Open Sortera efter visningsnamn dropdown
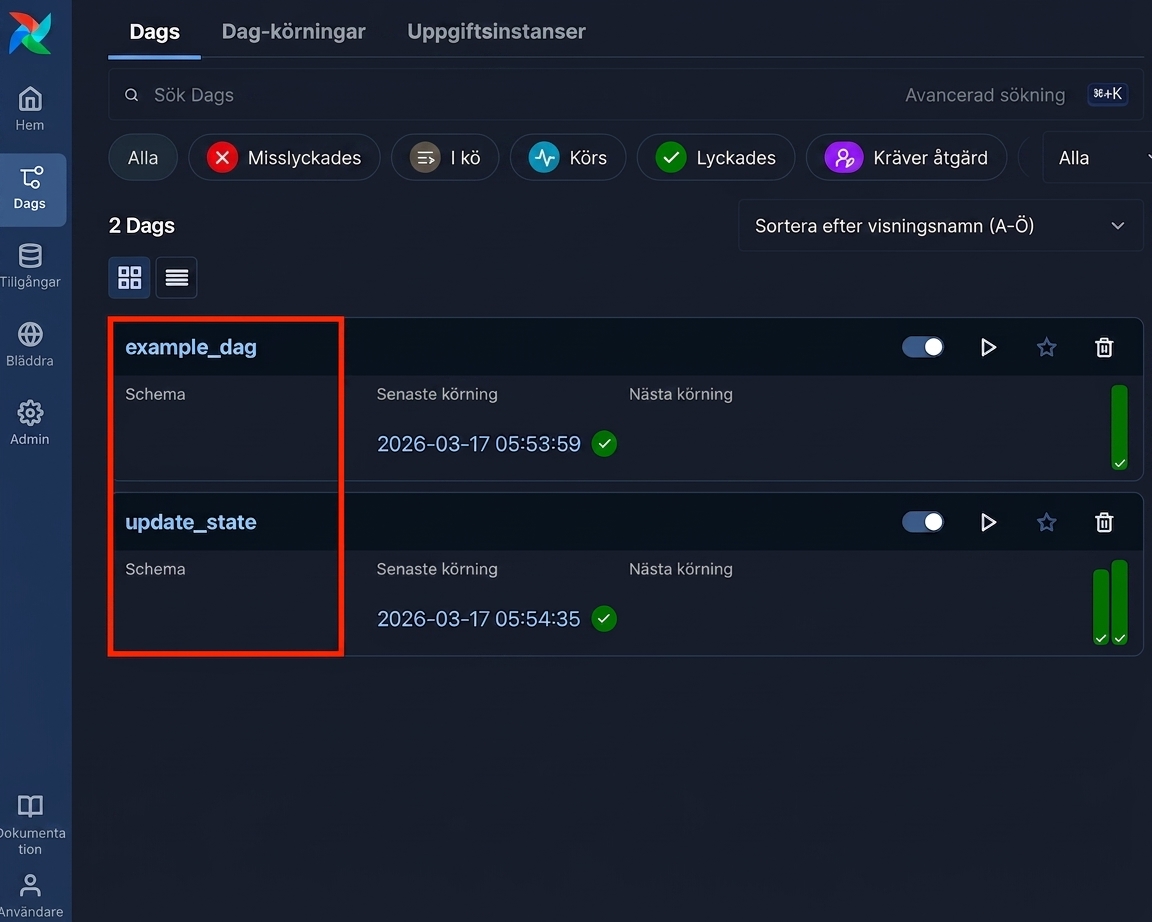 940,226
